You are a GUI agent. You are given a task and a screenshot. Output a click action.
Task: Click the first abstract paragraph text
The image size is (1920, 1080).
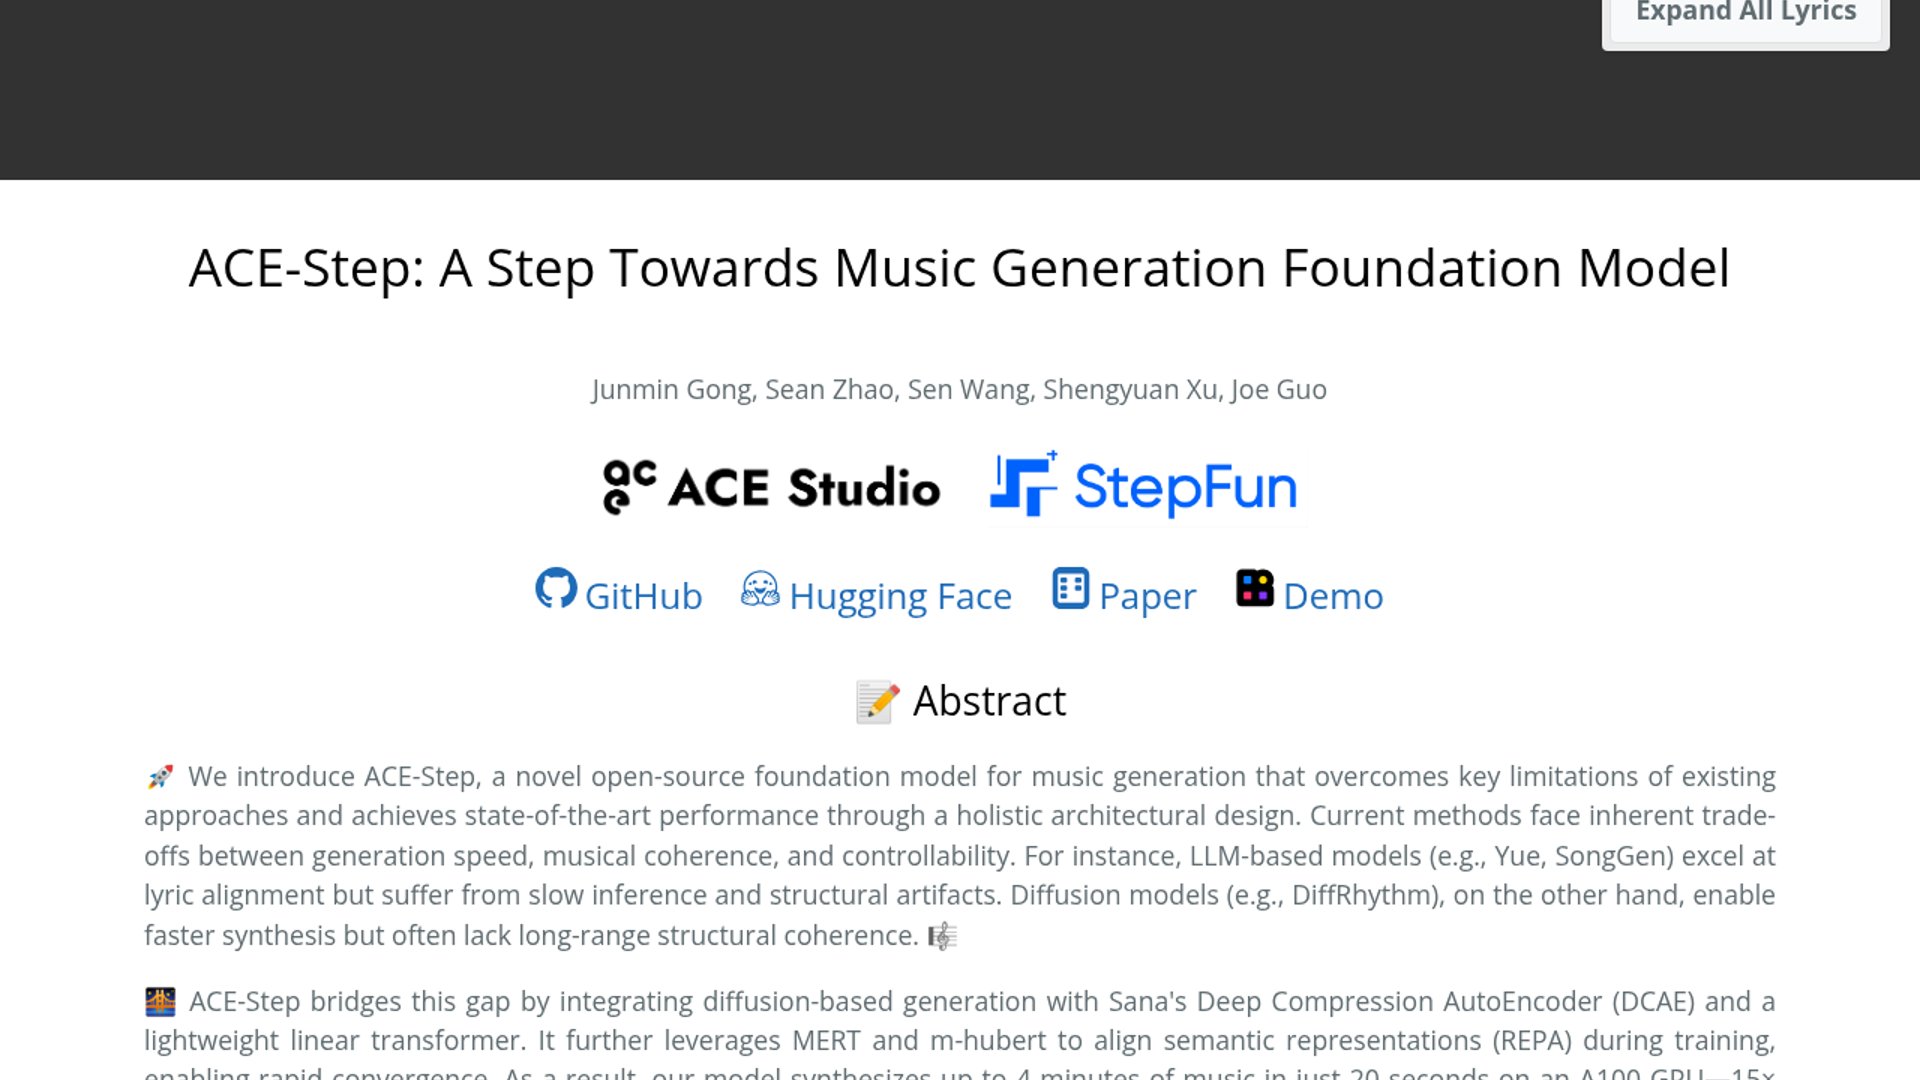click(959, 856)
